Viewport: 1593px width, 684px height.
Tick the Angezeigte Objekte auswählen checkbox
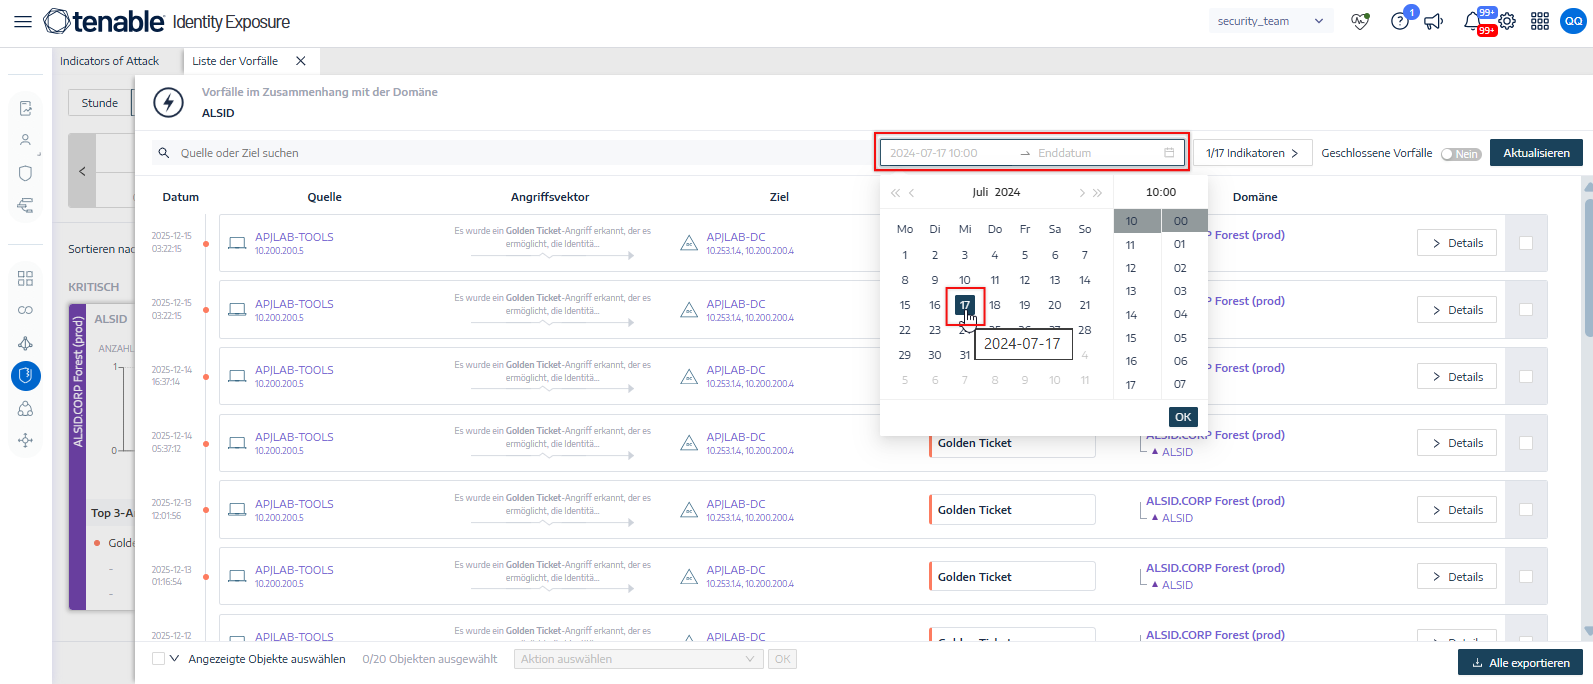click(x=158, y=659)
